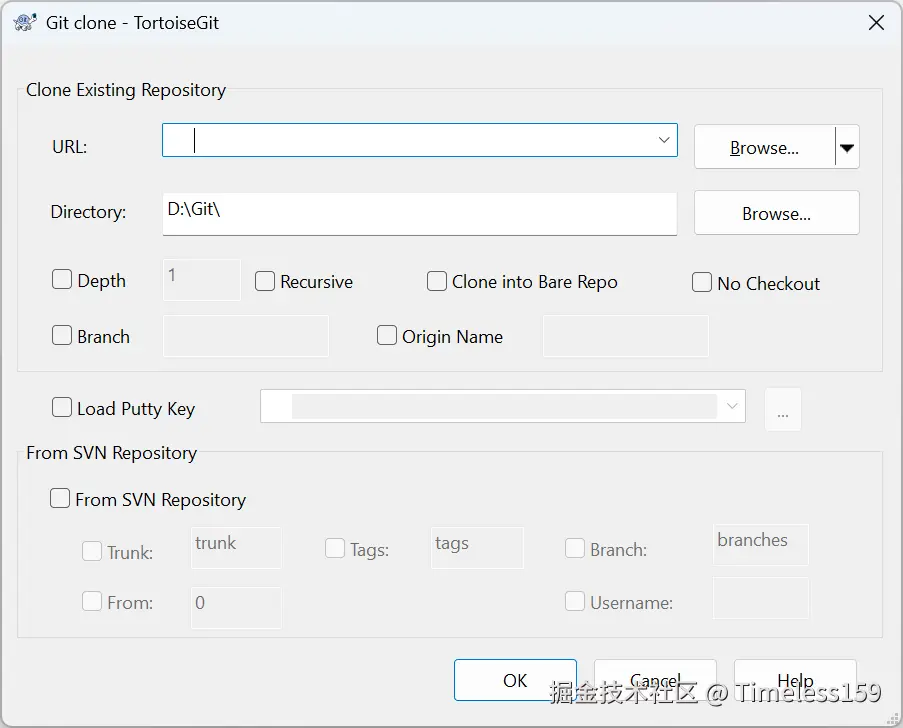Confirm the clone with OK

click(515, 680)
